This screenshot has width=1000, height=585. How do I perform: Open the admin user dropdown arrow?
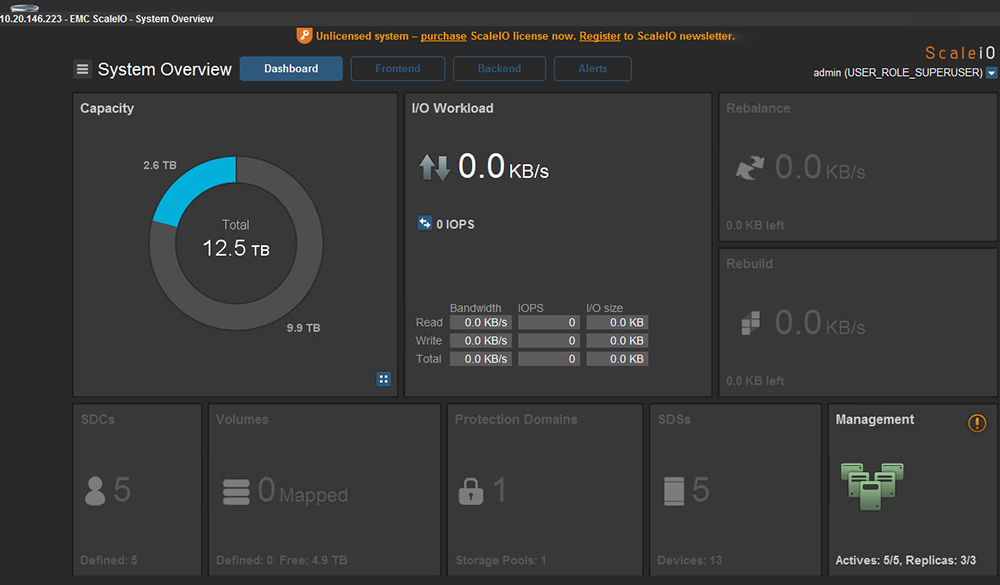point(992,73)
